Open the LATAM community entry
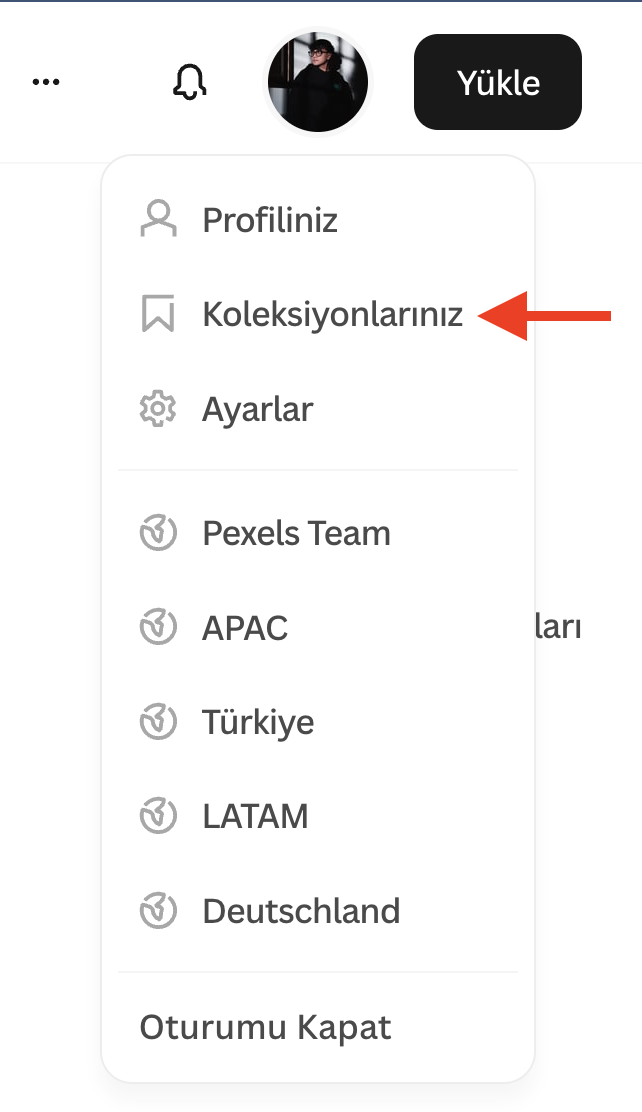The width and height of the screenshot is (642, 1112). (255, 817)
